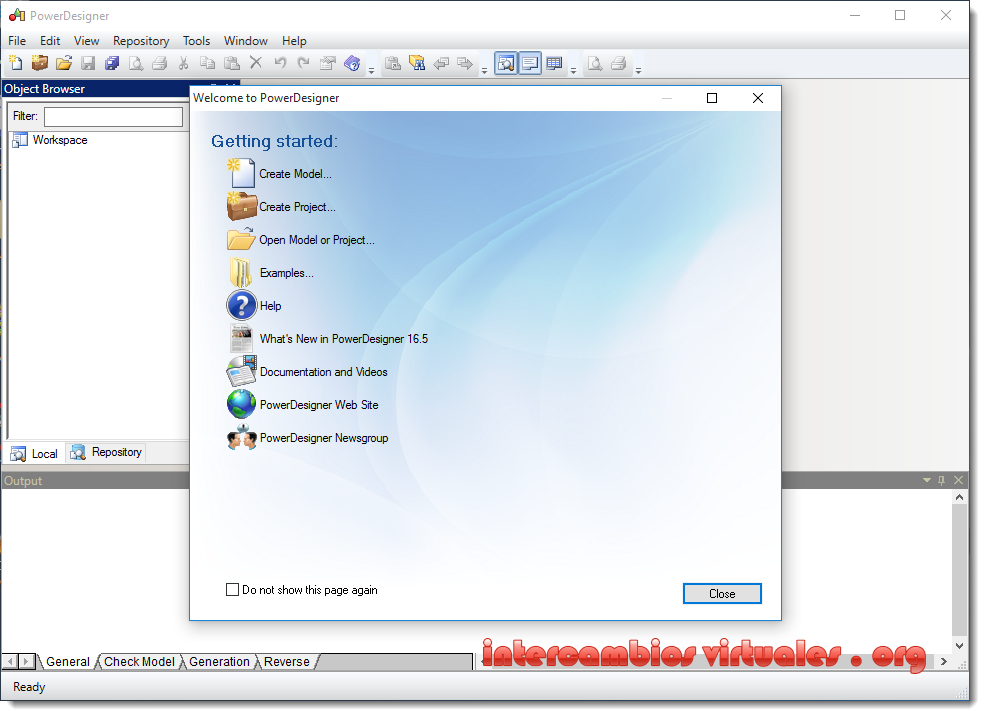This screenshot has height=716, width=985.
Task: Open options arrow after Forward arrow icon
Action: click(x=484, y=70)
